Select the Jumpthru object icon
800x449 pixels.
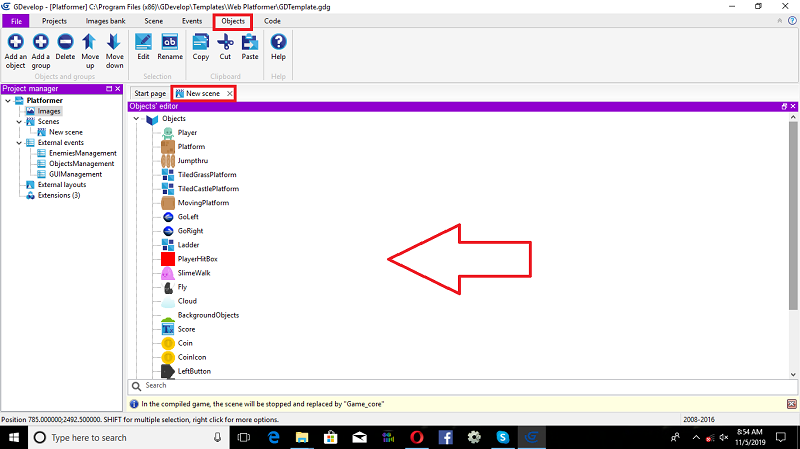click(168, 161)
